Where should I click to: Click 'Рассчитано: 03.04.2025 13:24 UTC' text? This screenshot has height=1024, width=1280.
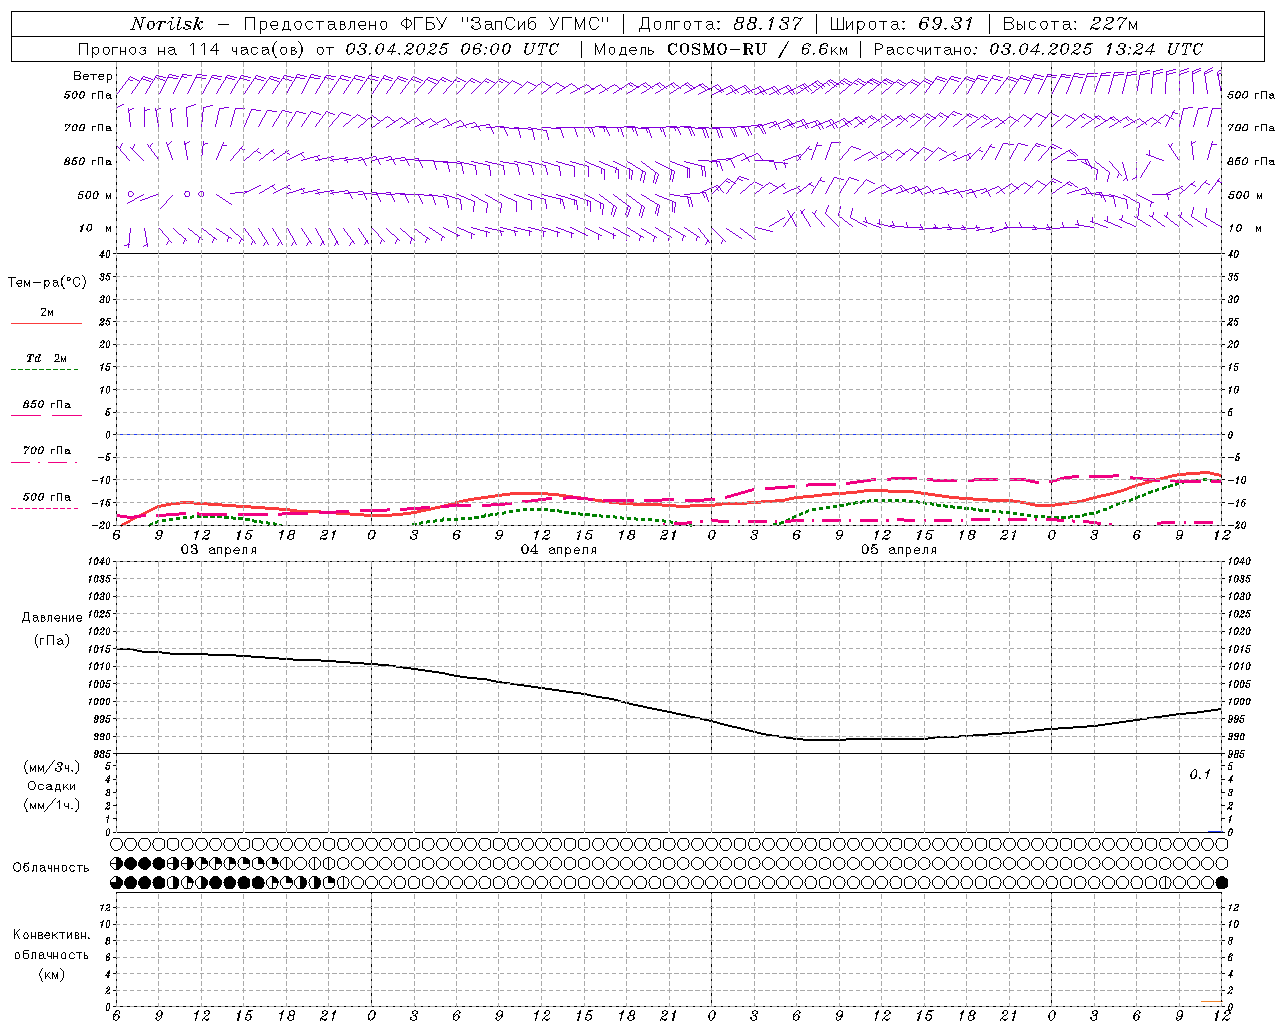(1038, 49)
